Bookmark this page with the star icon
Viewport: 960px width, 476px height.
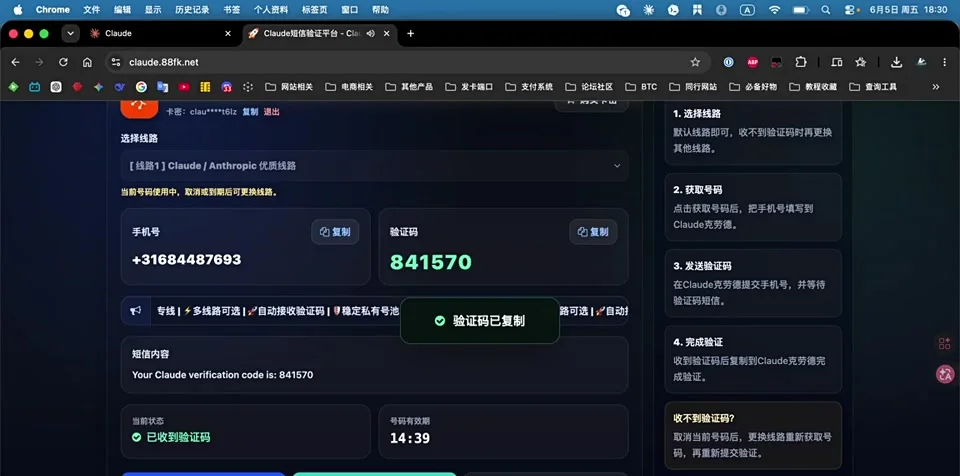coord(695,62)
